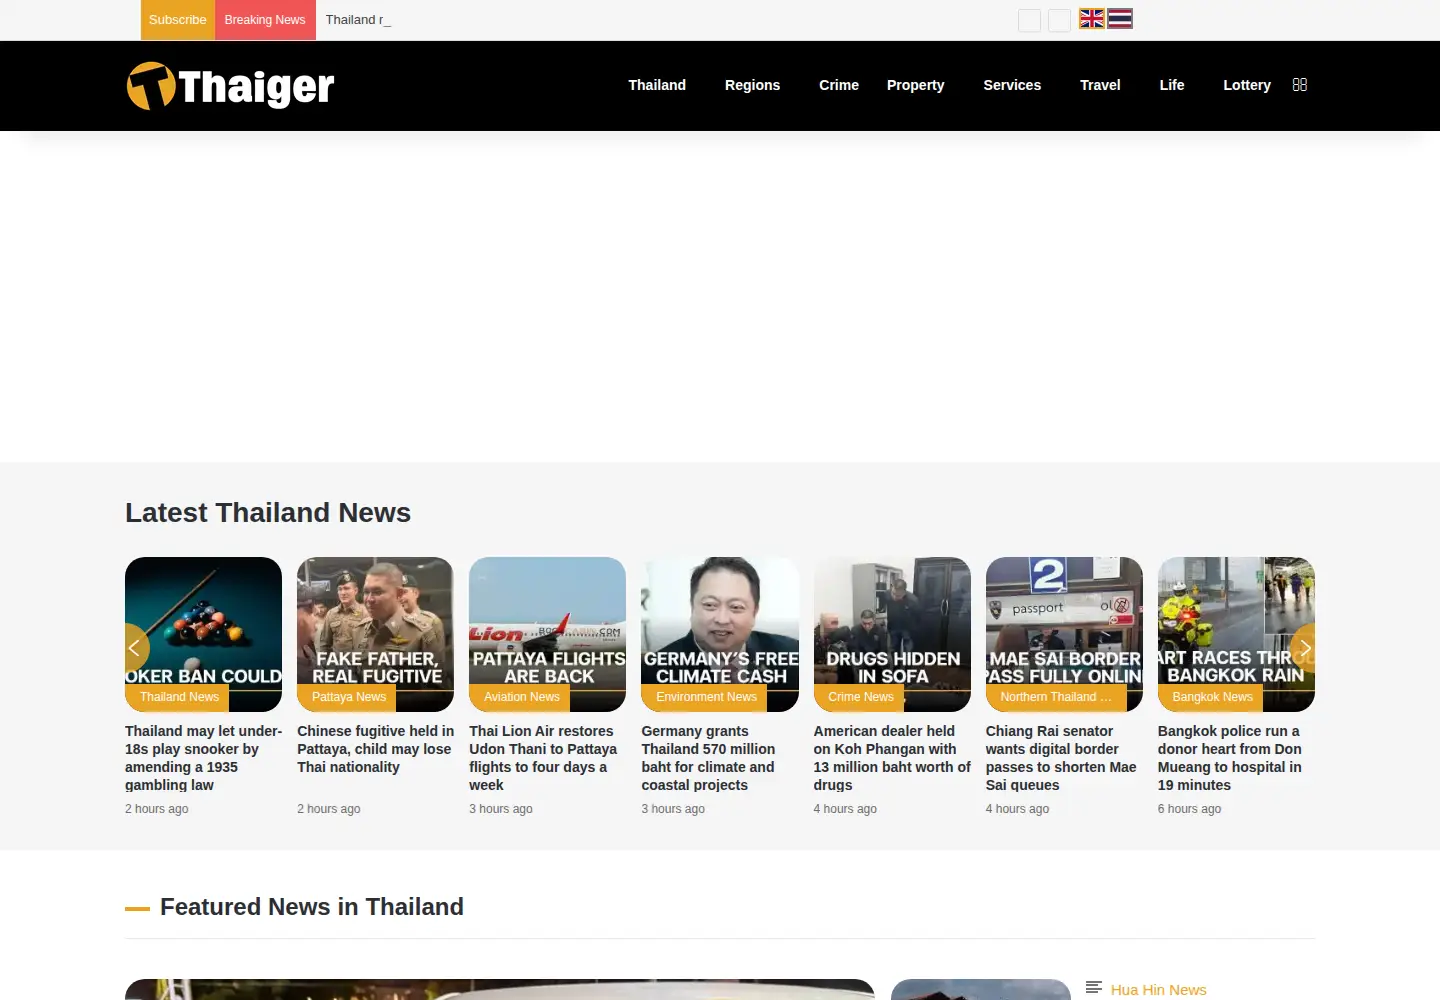Viewport: 1440px width, 1000px height.
Task: Click the list icon beside Hua Hin News
Action: click(1094, 988)
